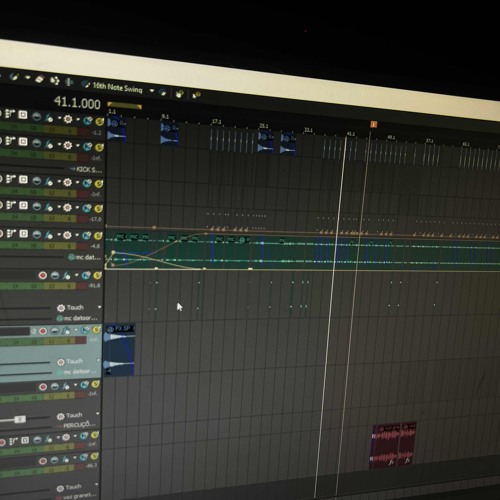
Task: Click envelope icon on the mc dat track
Action: coord(49,235)
